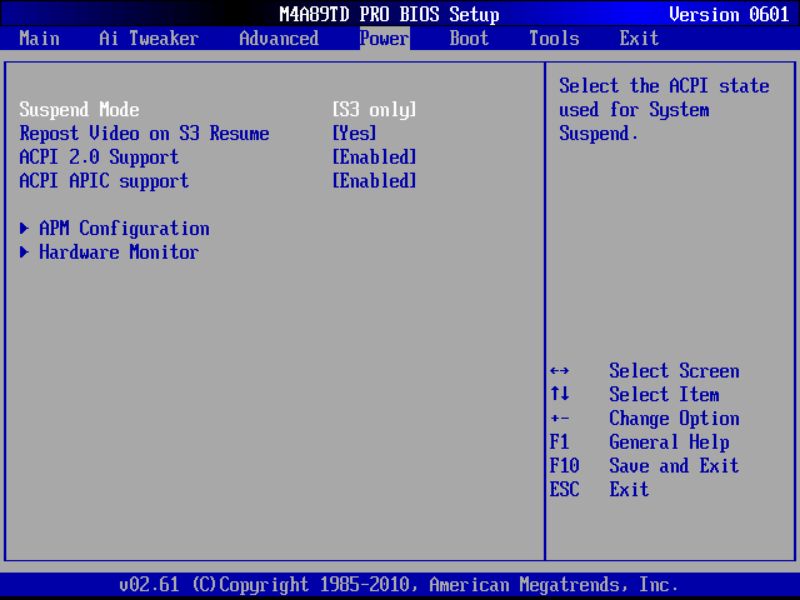Expand the APM Configuration submenu

[124, 228]
